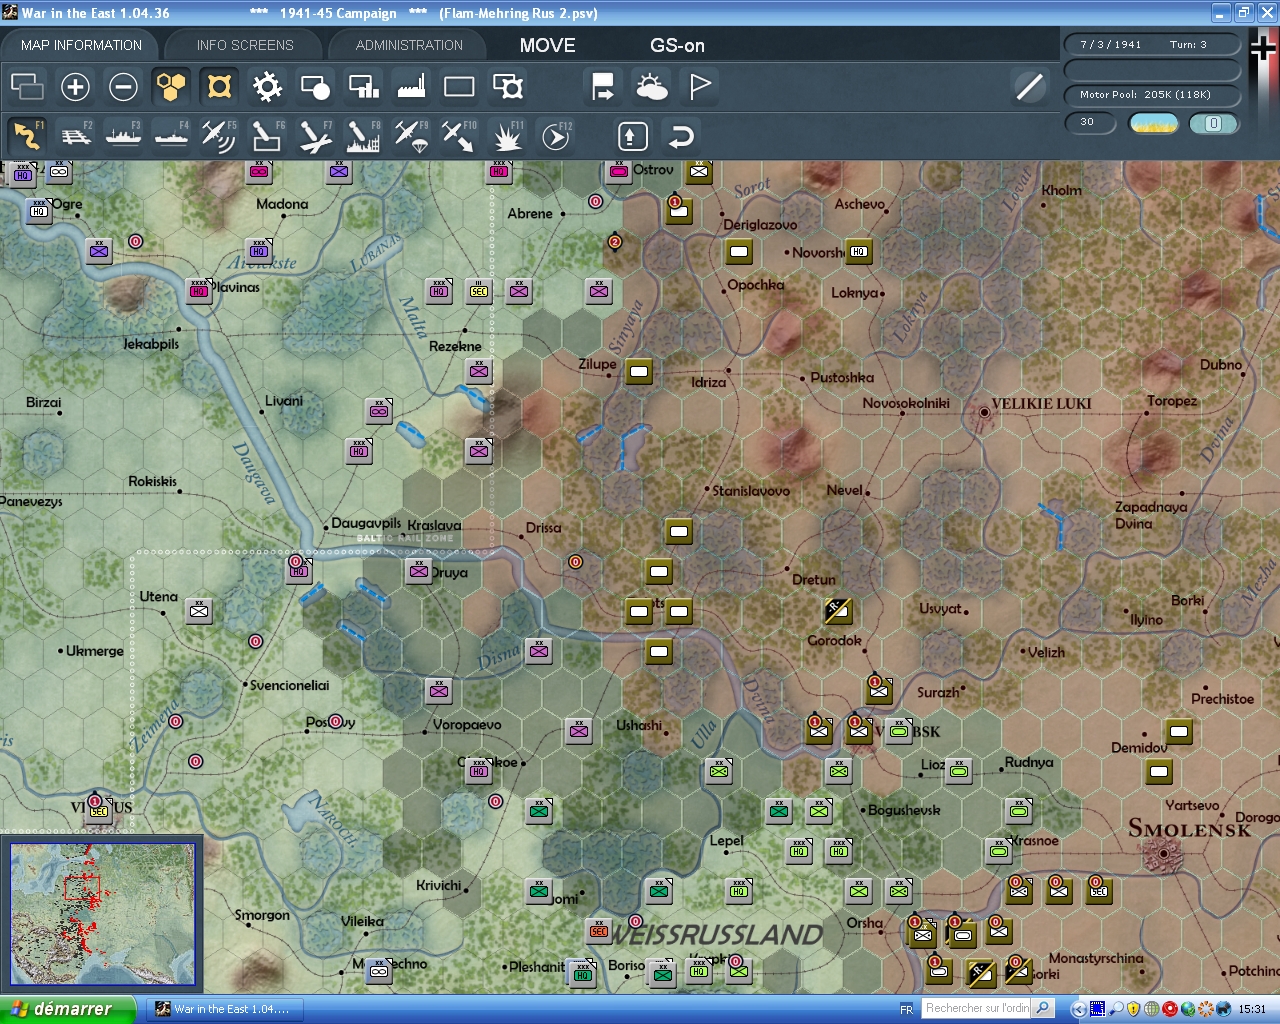Open the weather display with the sun-cloud icon

[x=651, y=87]
